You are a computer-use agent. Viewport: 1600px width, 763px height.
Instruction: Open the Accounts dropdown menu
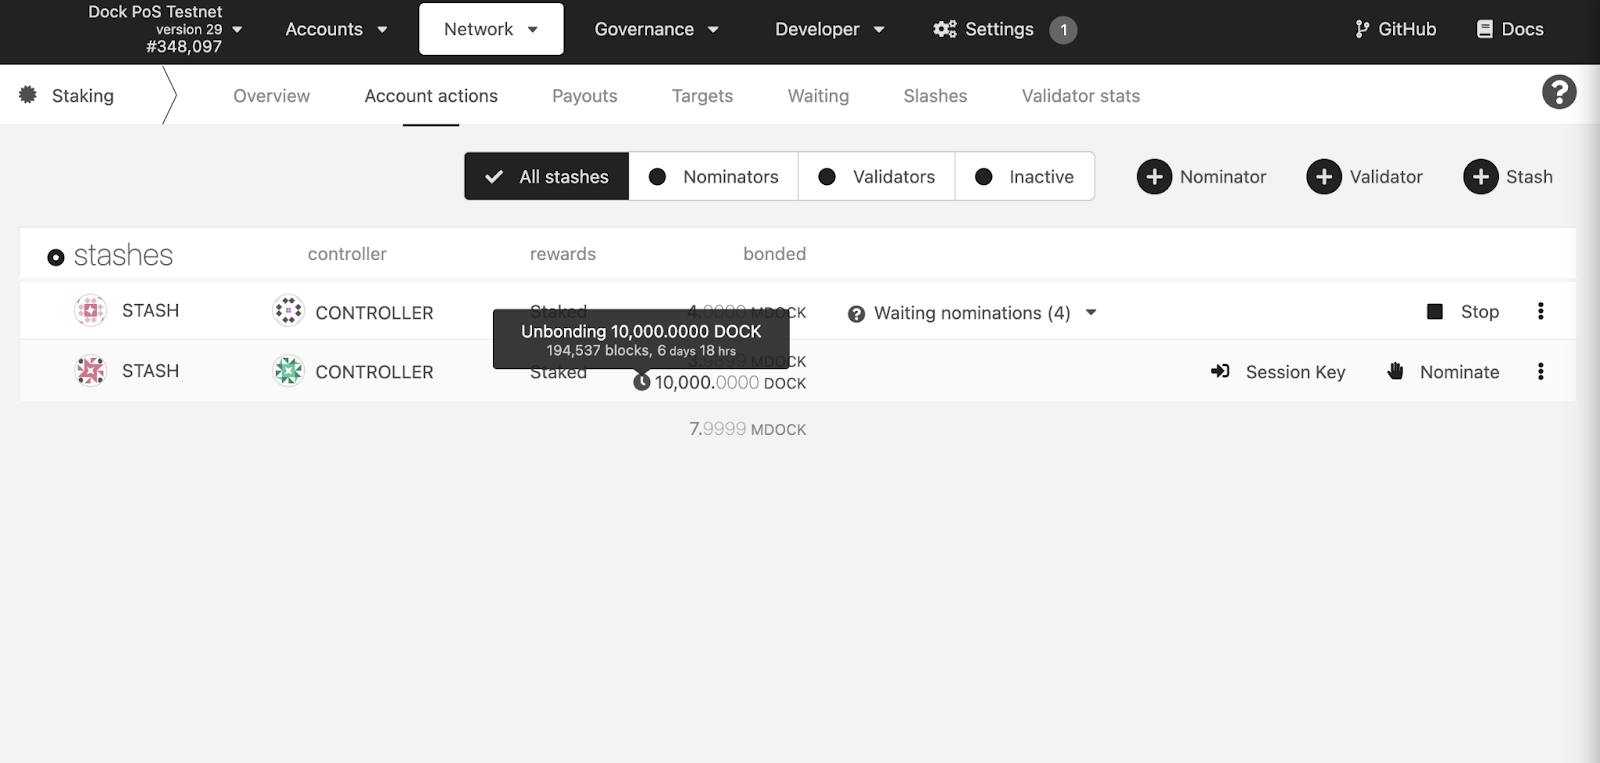pyautogui.click(x=336, y=29)
